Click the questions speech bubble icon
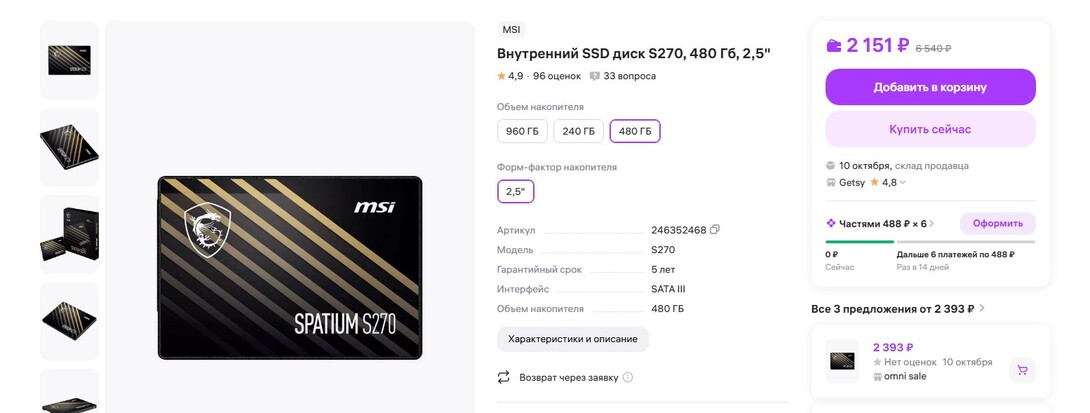The height and width of the screenshot is (413, 1090). (595, 76)
